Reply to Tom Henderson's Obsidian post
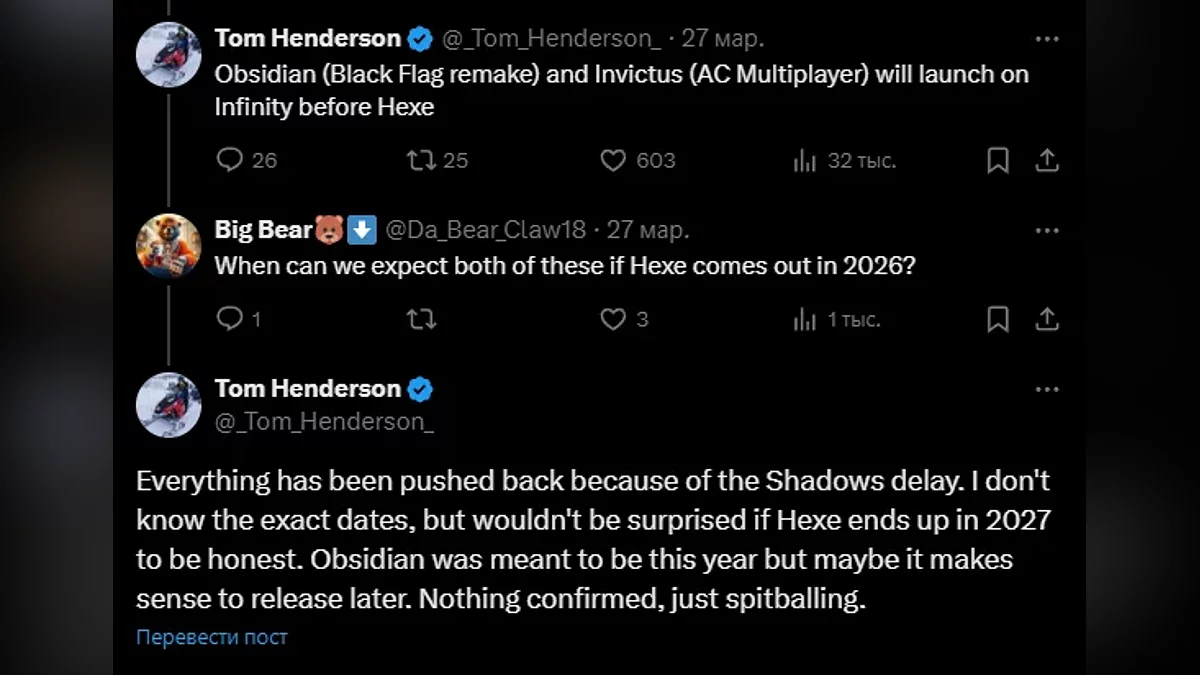The image size is (1200, 675). click(230, 160)
